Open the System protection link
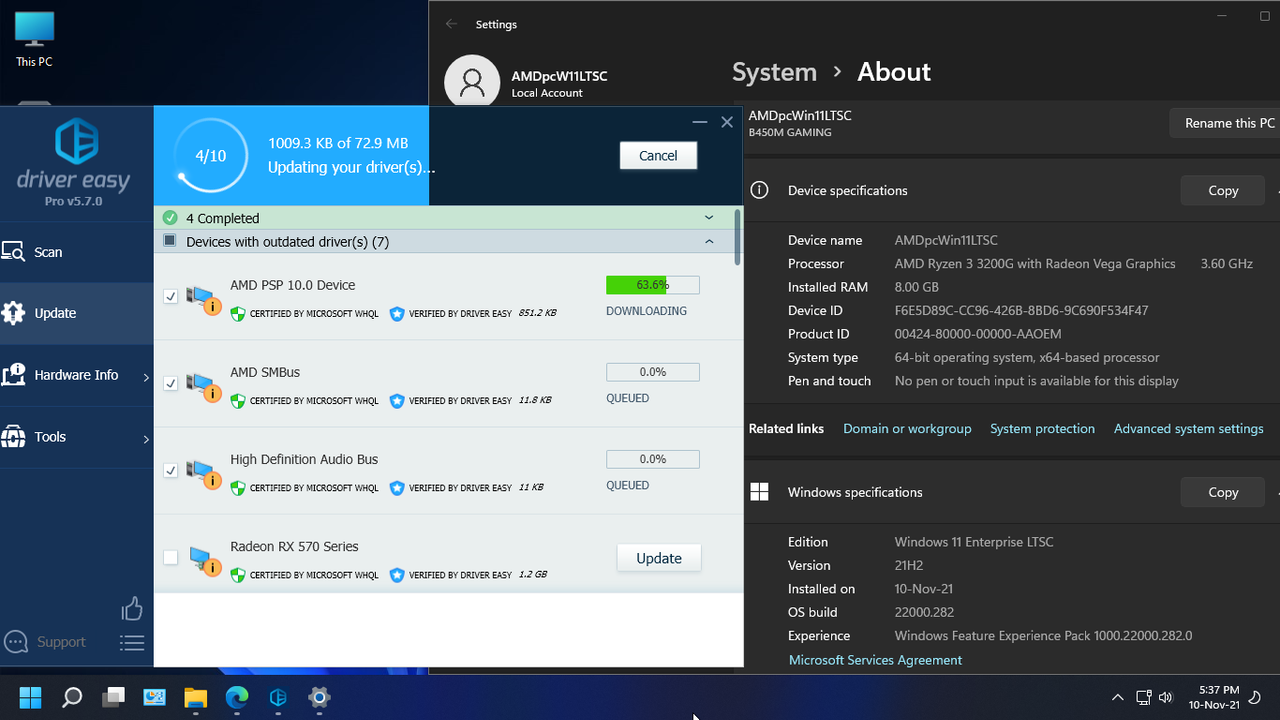Viewport: 1280px width, 720px height. point(1042,429)
